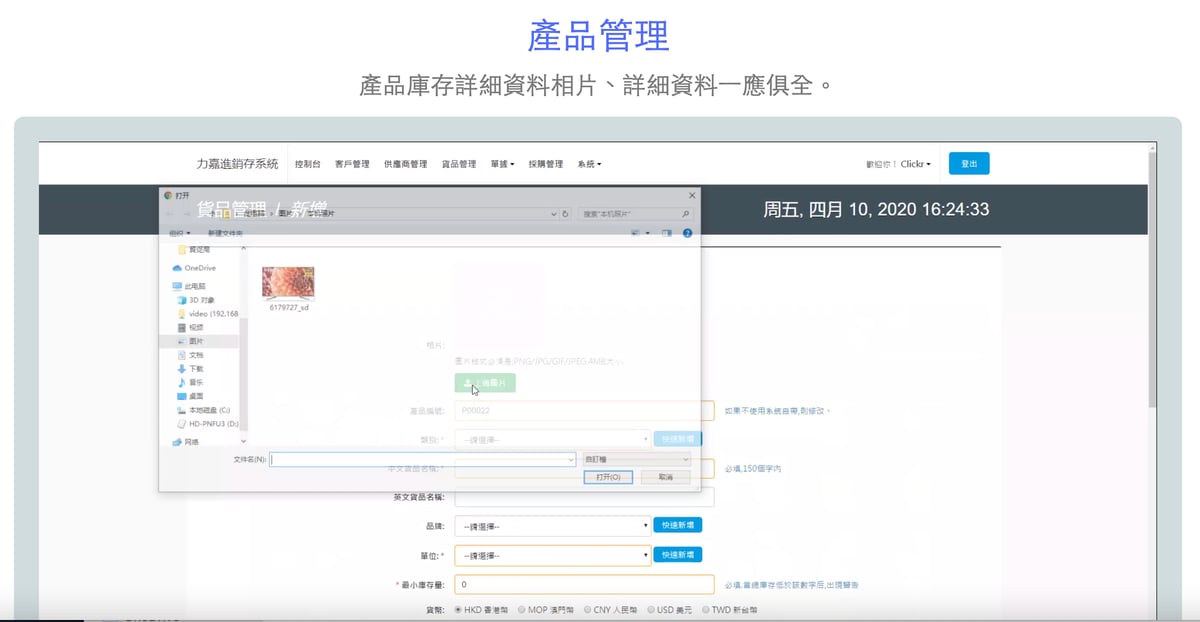Open the file type filter dropdown

click(636, 459)
